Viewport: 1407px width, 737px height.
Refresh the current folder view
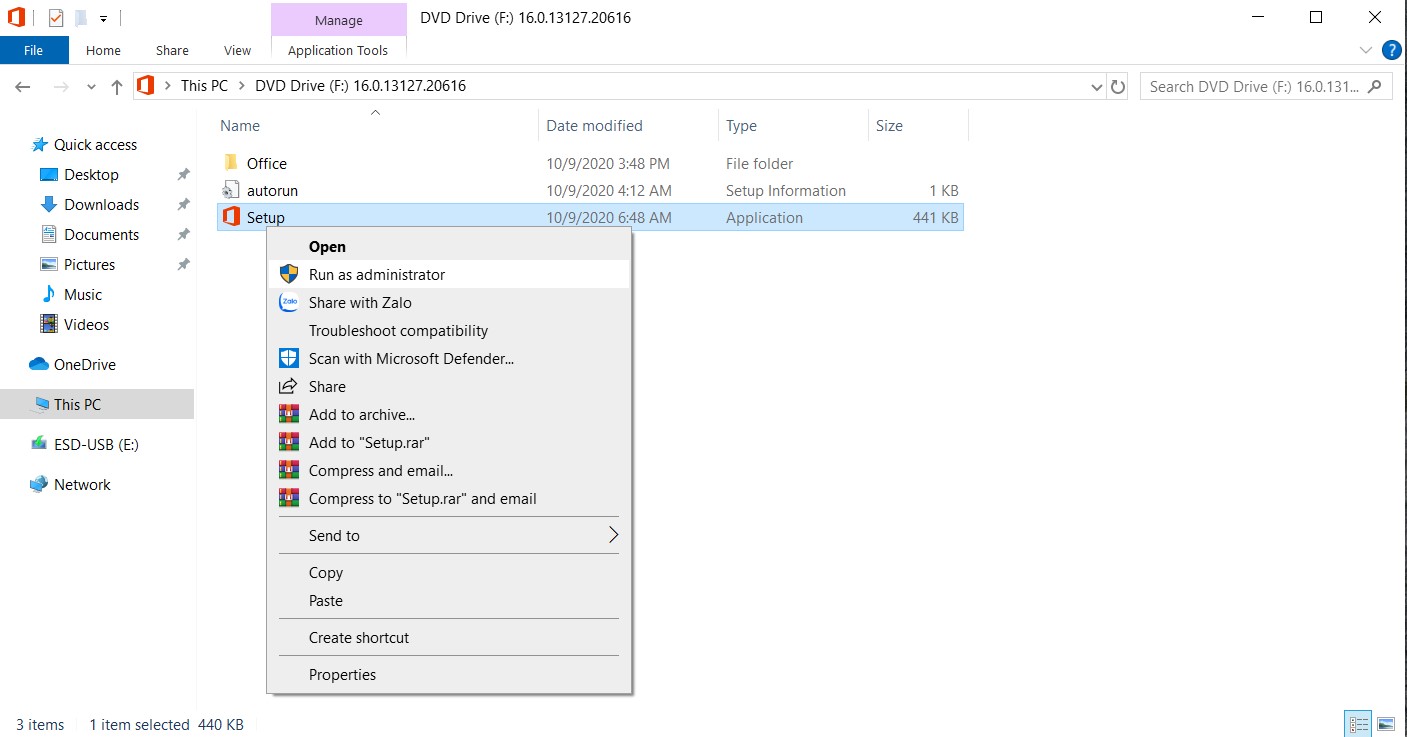(x=1118, y=87)
